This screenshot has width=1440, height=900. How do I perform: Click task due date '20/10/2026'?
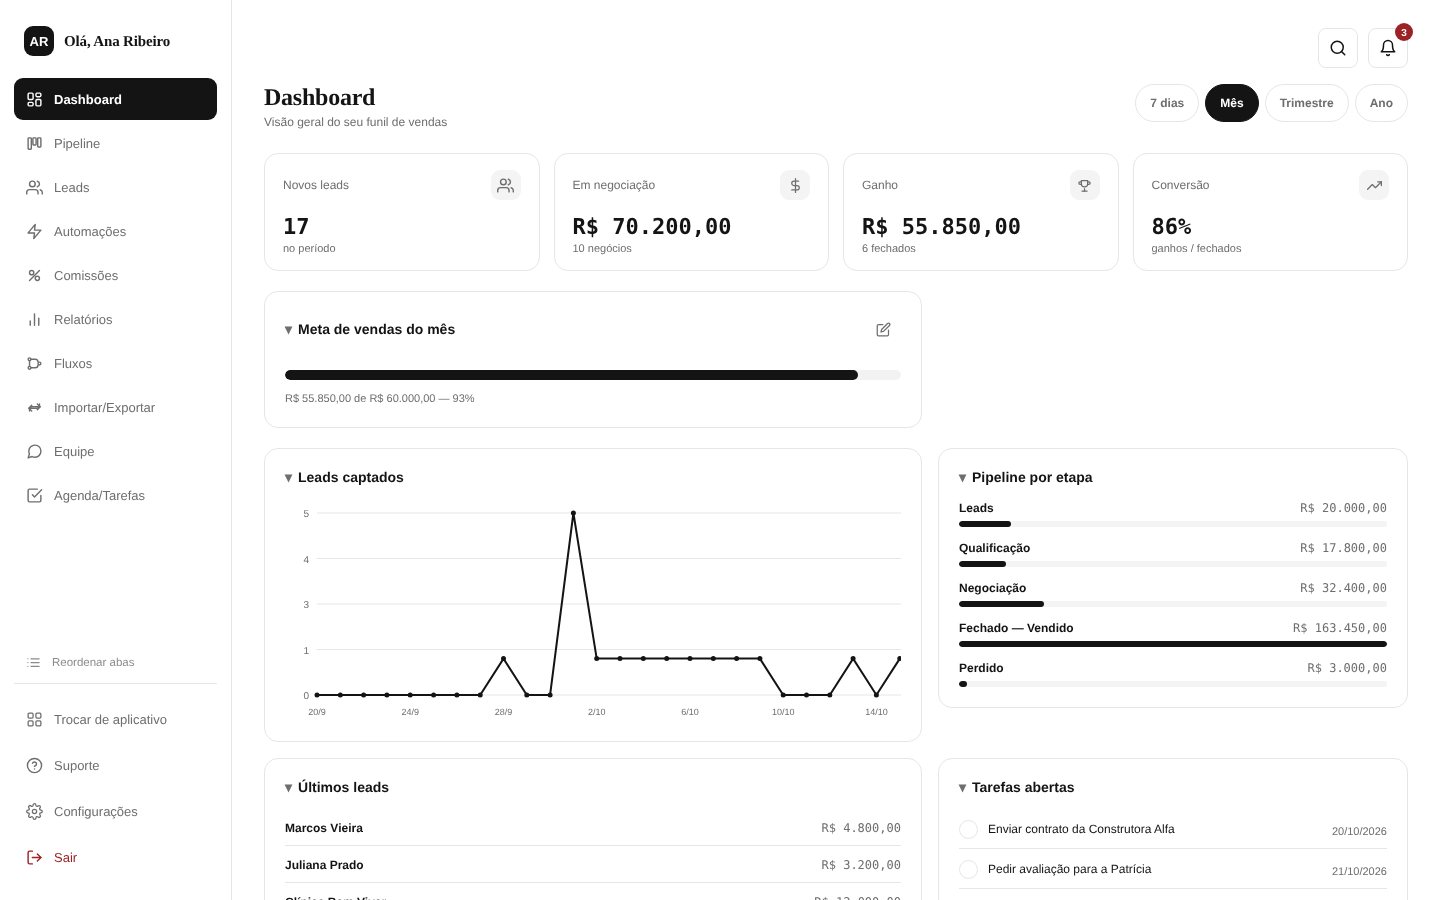(1359, 831)
